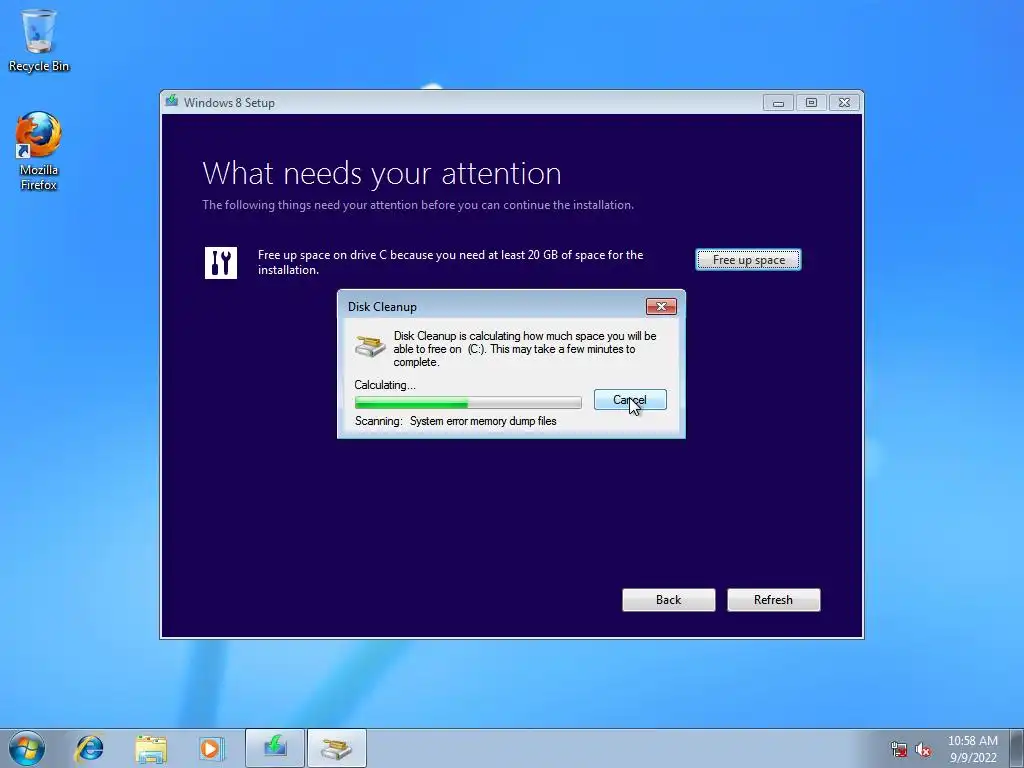Click the network status tray icon
The image size is (1024, 768).
899,749
